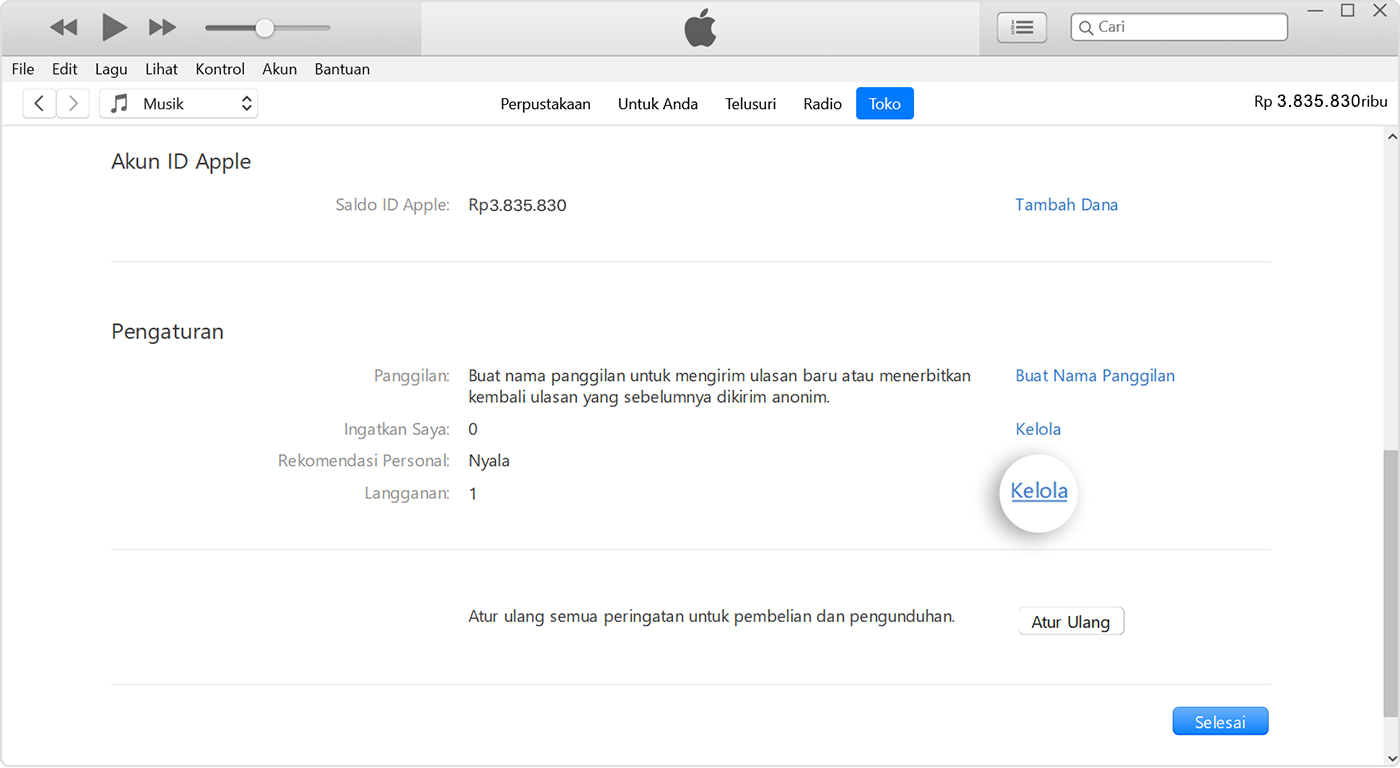This screenshot has width=1400, height=768.
Task: Click the Nyala recommendation value
Action: click(x=489, y=461)
